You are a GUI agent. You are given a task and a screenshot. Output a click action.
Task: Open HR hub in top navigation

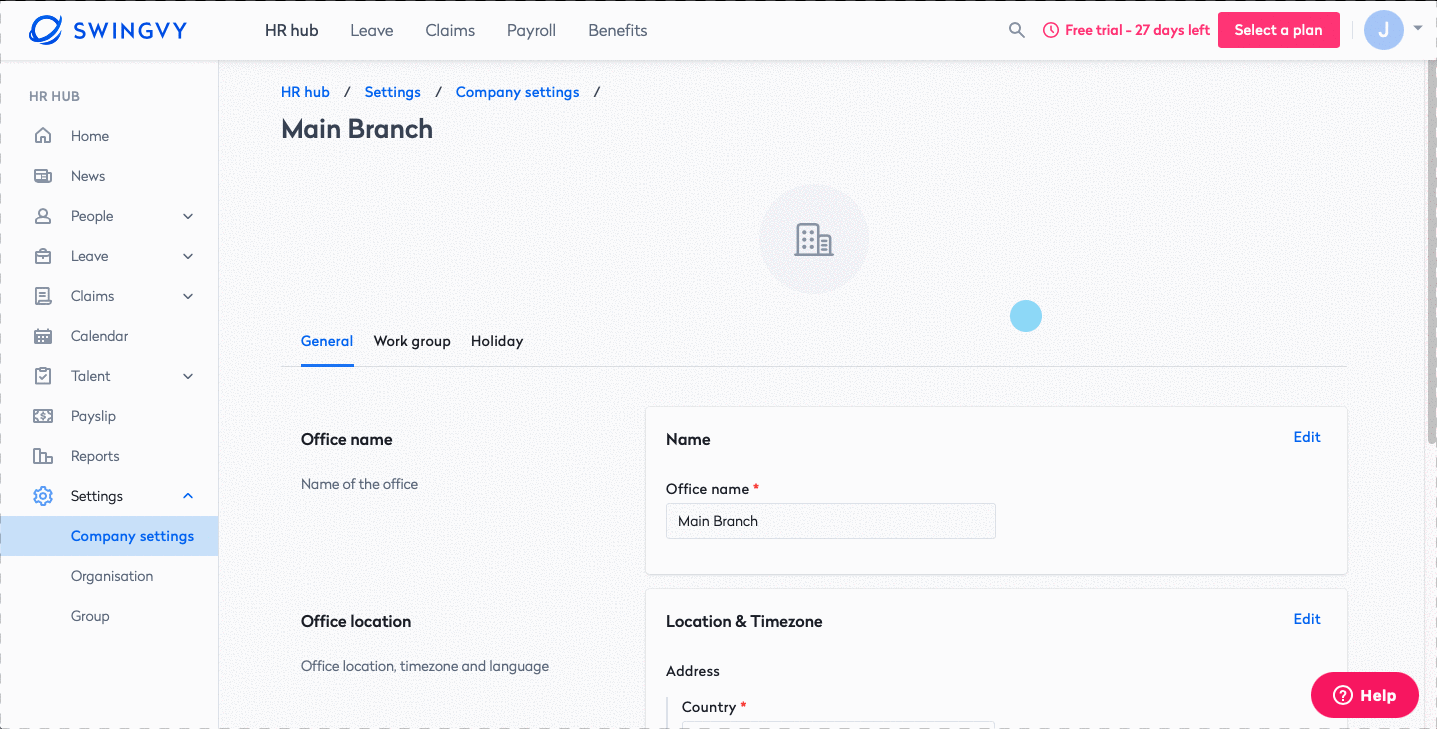[292, 30]
